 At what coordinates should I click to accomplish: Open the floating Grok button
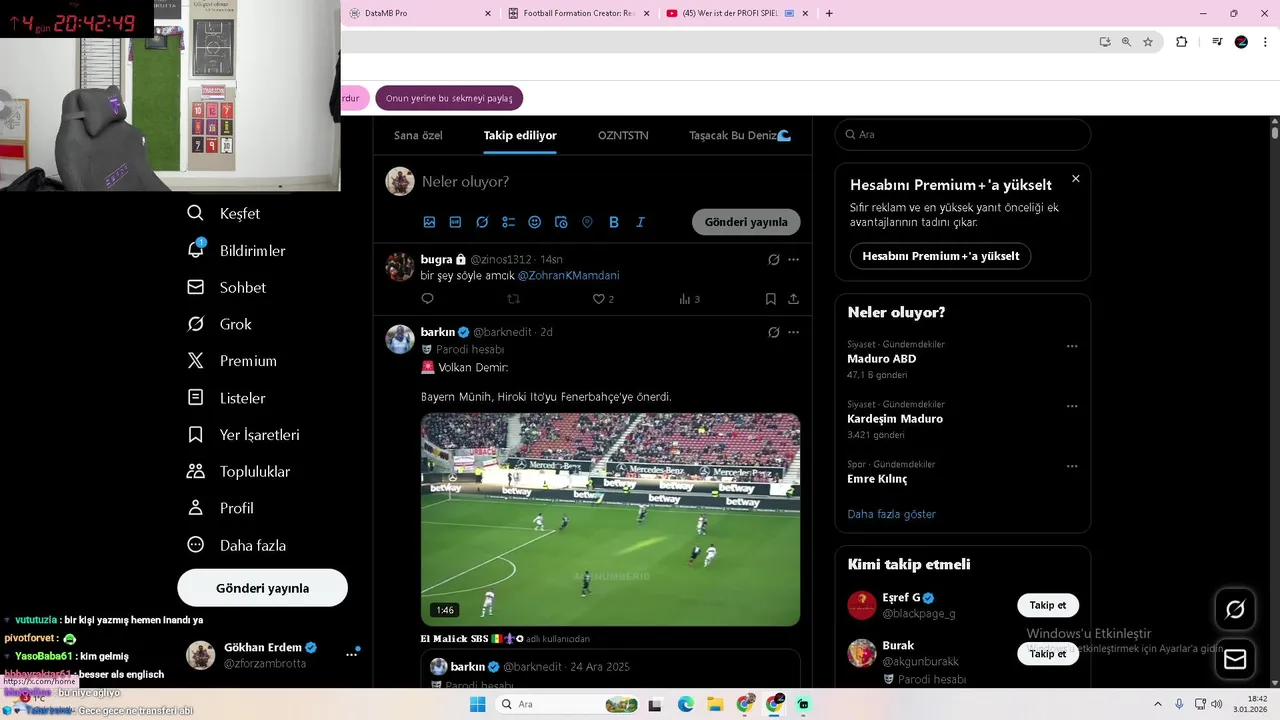pos(1235,609)
